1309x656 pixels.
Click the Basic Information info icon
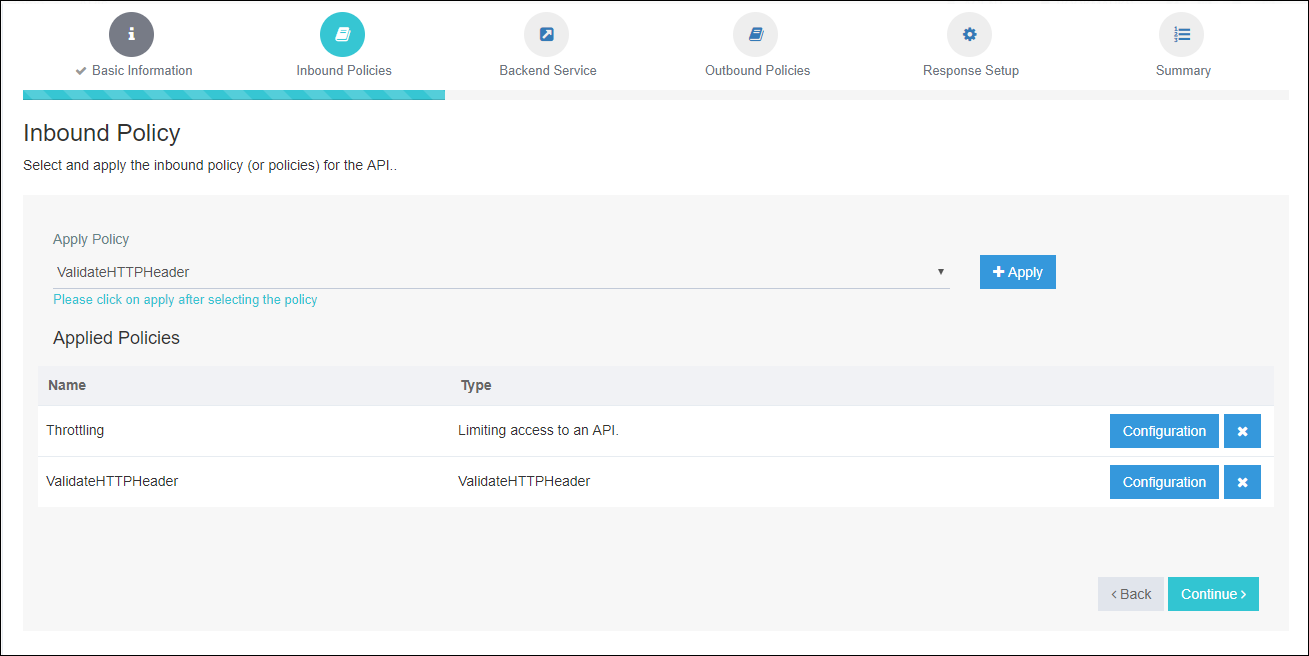(131, 33)
